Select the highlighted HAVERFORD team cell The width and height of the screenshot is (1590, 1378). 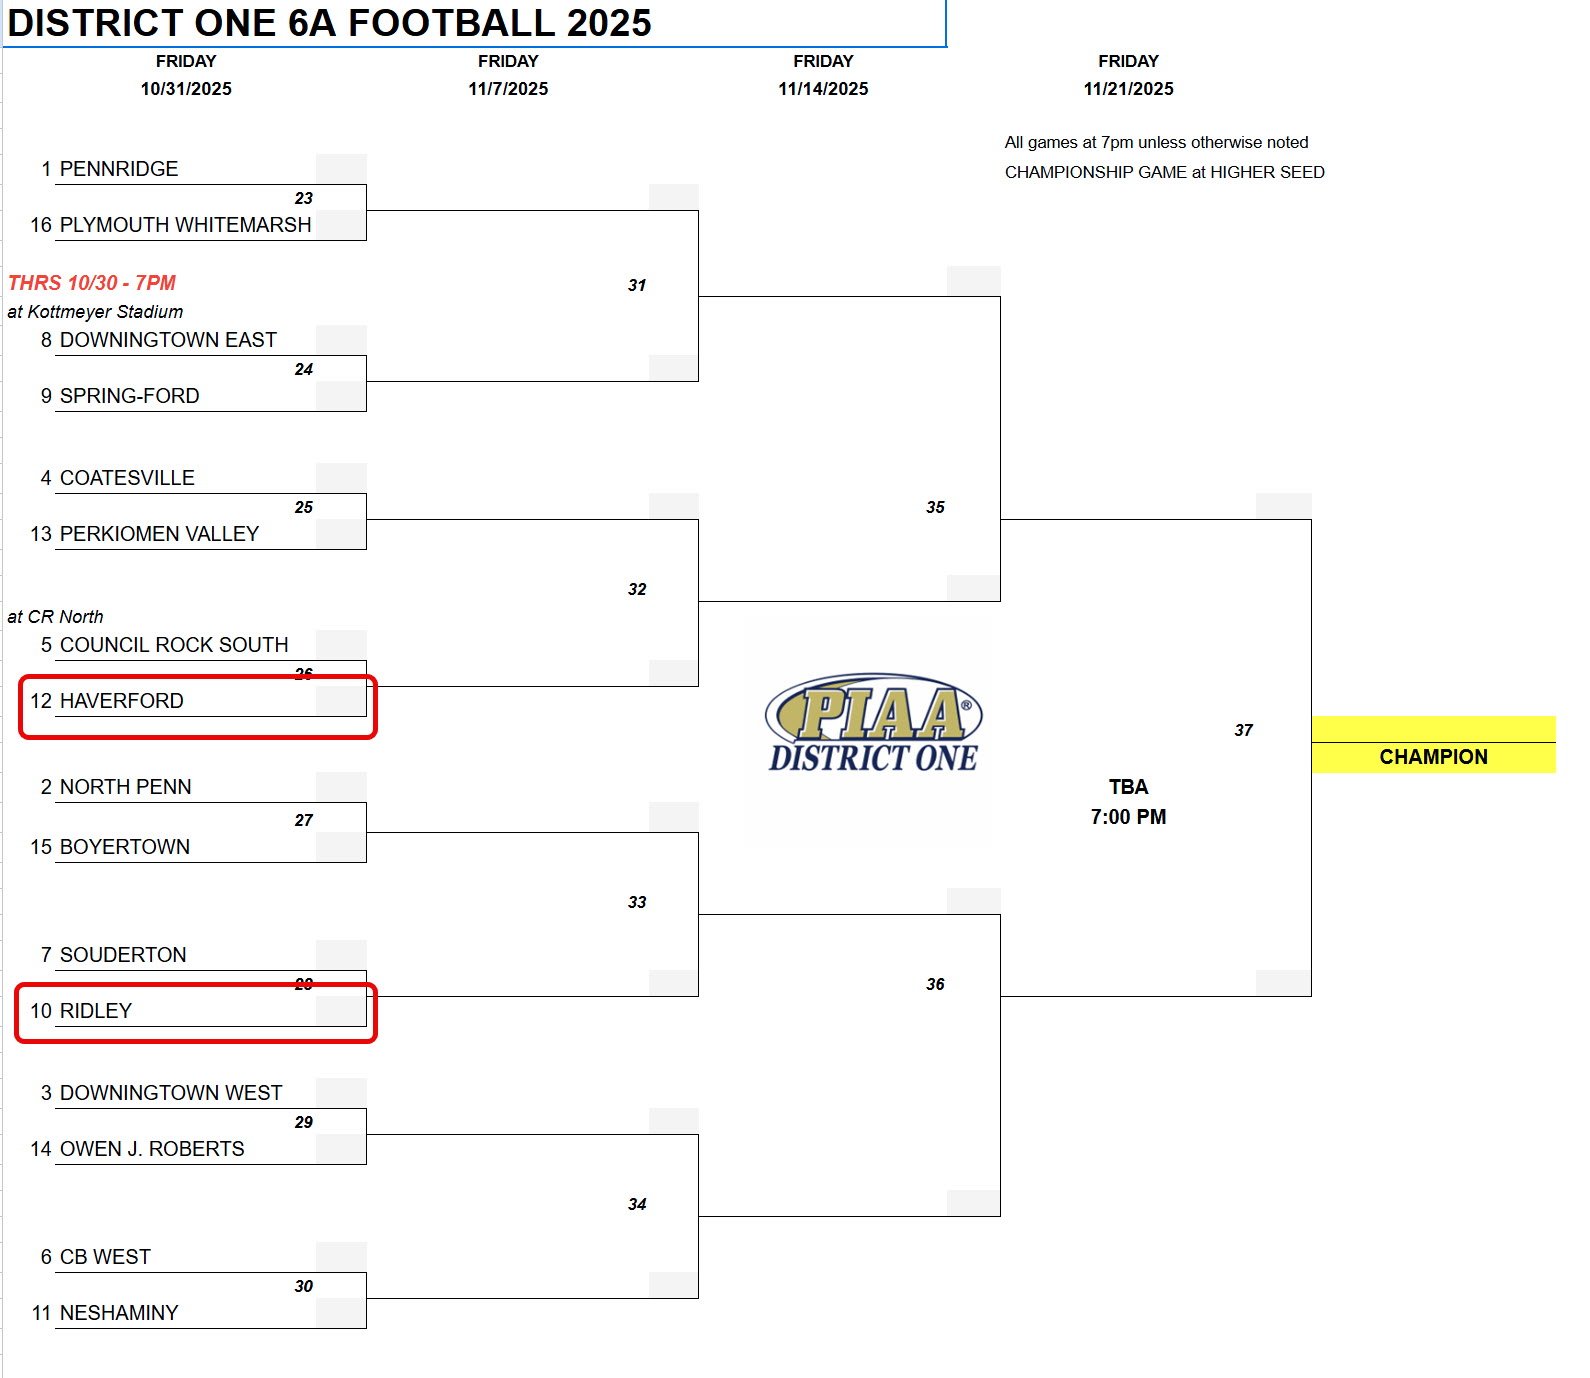(122, 701)
